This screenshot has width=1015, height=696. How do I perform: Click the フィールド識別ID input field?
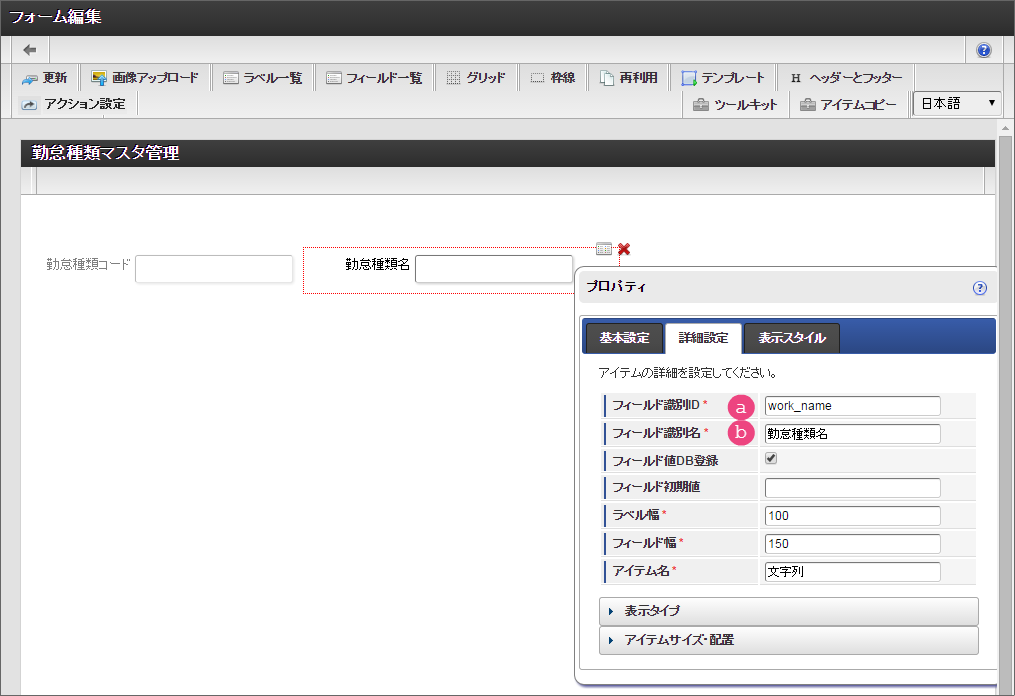tap(852, 406)
